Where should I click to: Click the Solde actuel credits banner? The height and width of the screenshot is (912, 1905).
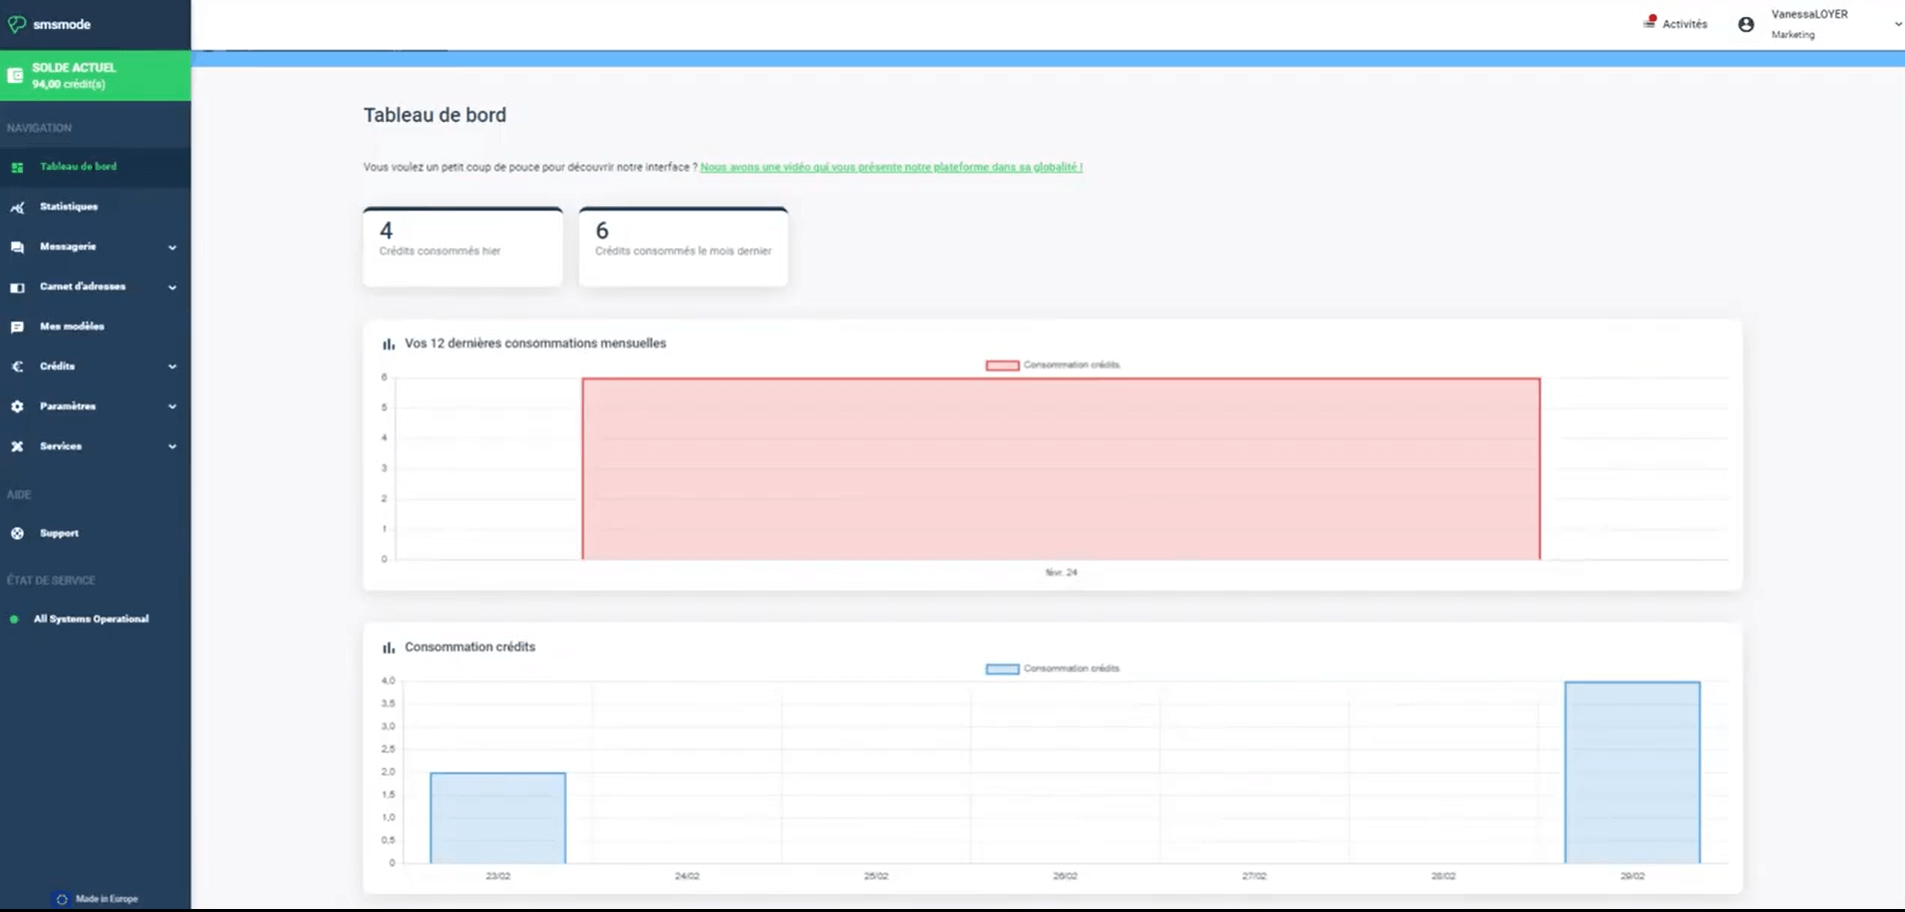tap(95, 76)
